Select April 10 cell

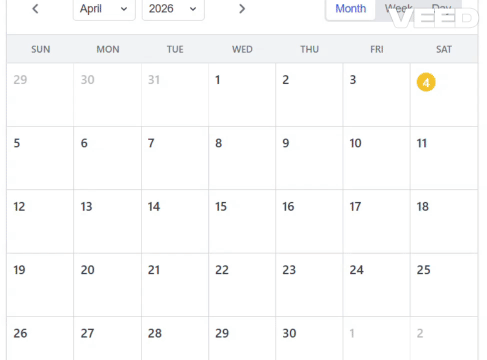point(376,158)
